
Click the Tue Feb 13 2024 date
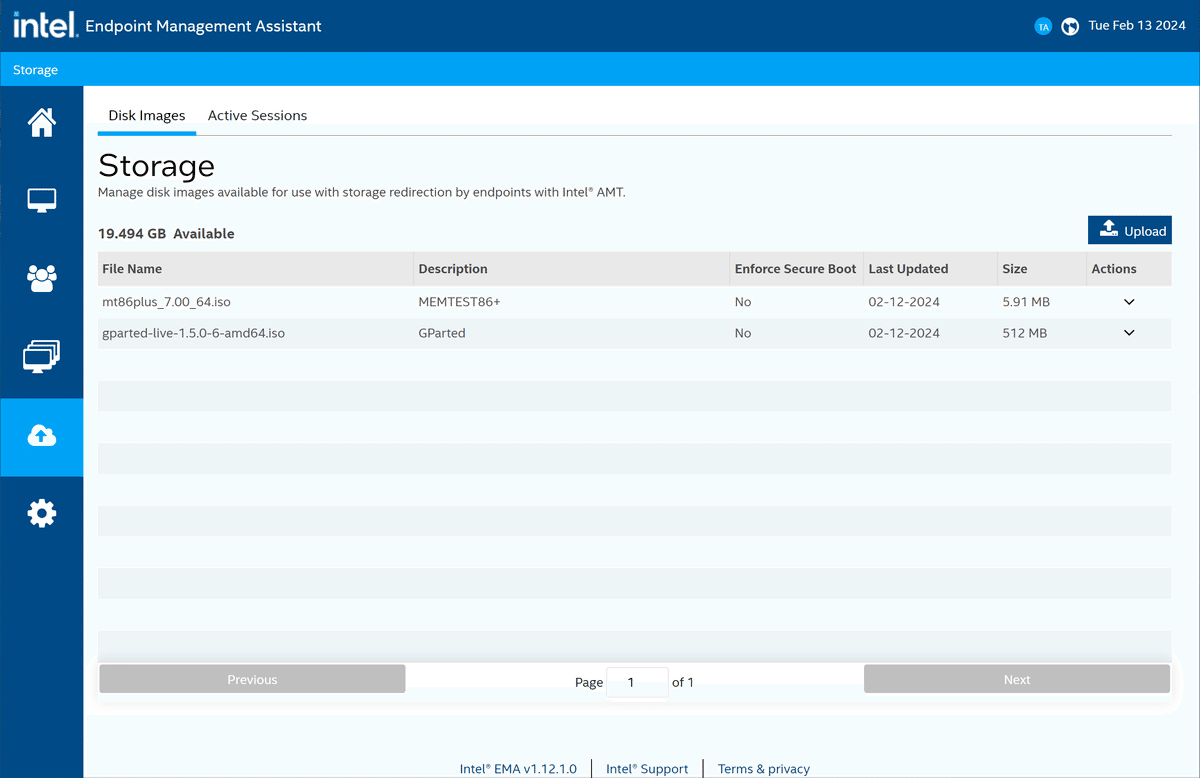[1137, 26]
